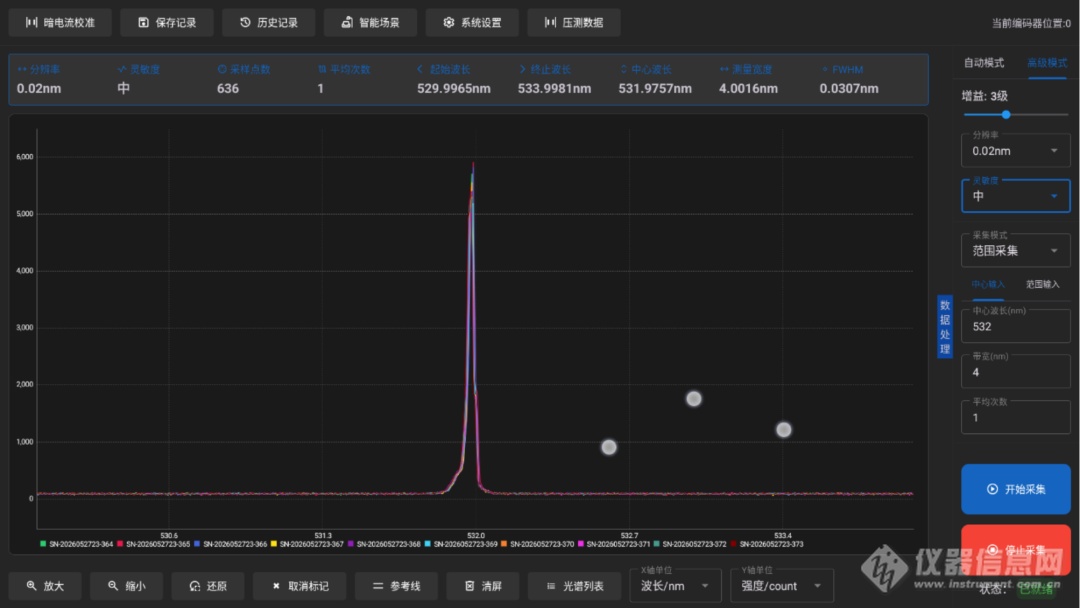This screenshot has height=608, width=1080.
Task: Switch to the 范围输入 tab
Action: pos(1043,284)
